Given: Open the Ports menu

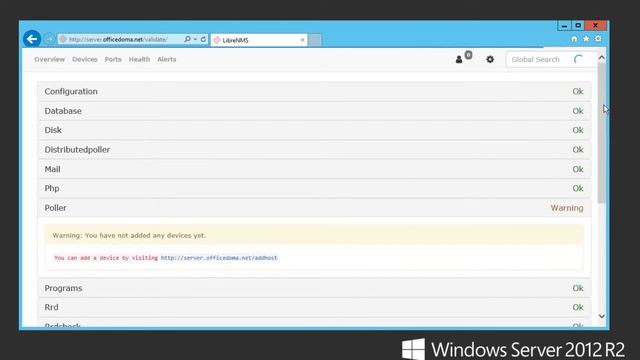Looking at the screenshot, I should [x=113, y=59].
